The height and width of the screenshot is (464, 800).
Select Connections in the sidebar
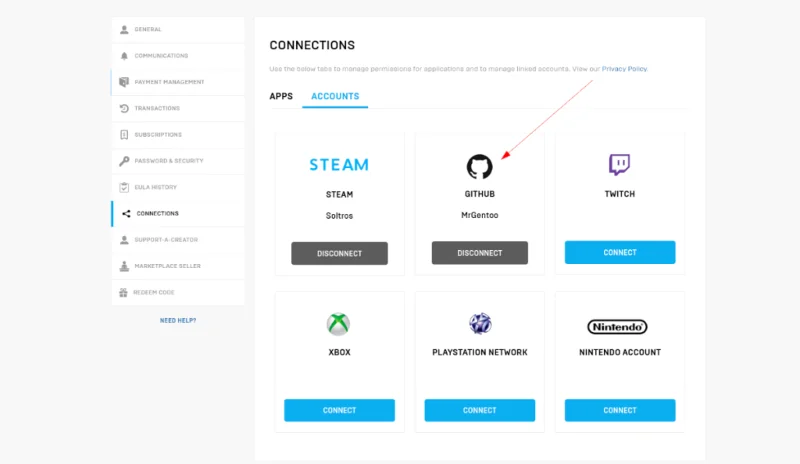coord(178,213)
